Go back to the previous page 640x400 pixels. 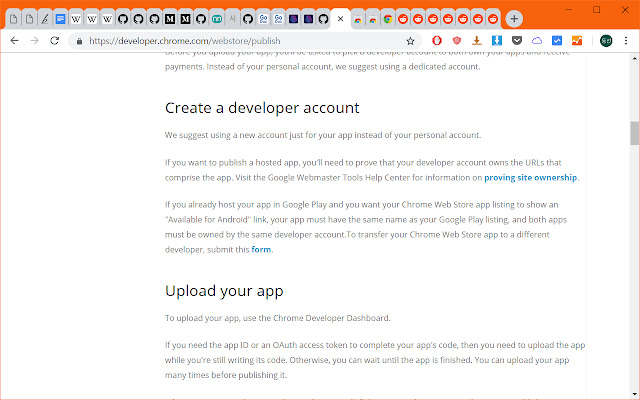coord(14,41)
